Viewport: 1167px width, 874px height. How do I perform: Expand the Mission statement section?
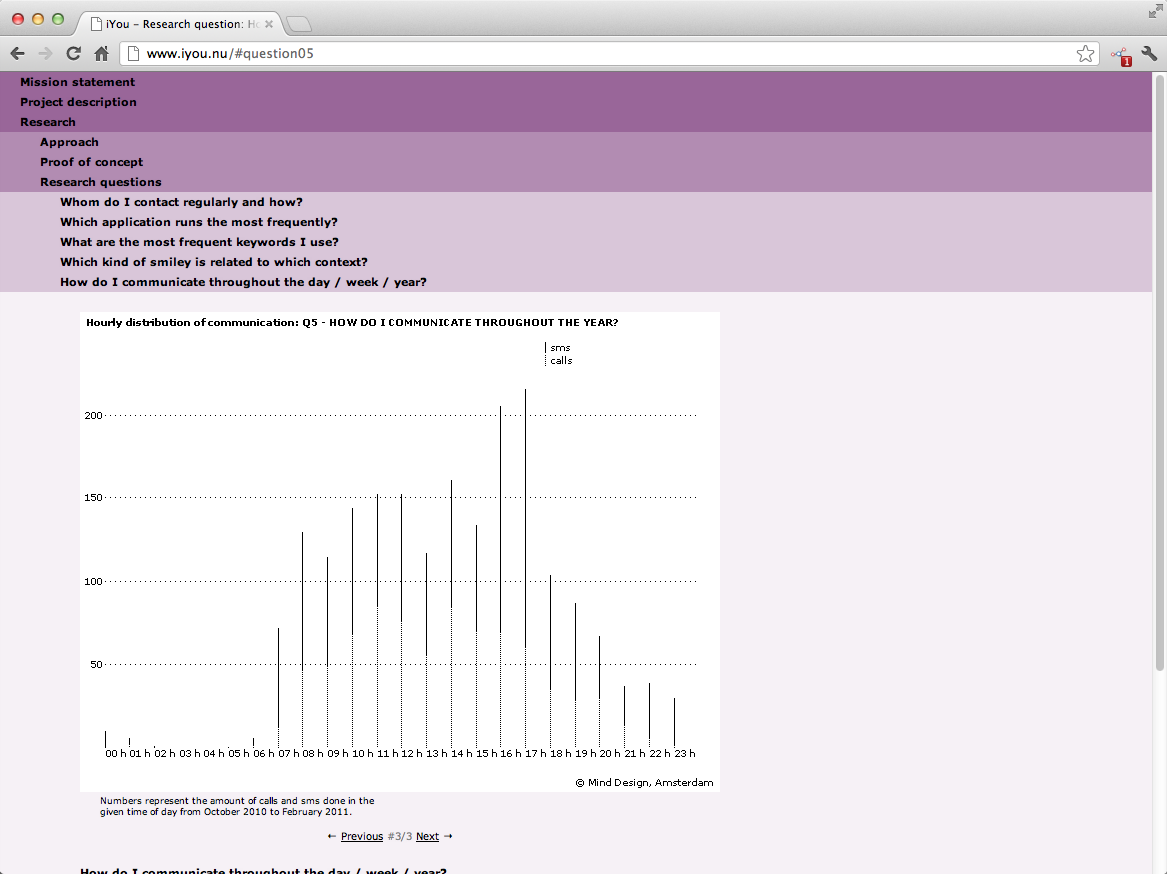click(x=77, y=82)
